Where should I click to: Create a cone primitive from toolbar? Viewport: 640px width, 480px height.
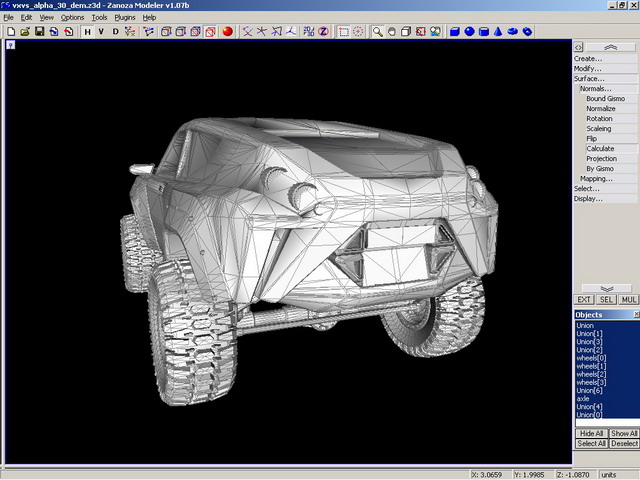pos(498,31)
